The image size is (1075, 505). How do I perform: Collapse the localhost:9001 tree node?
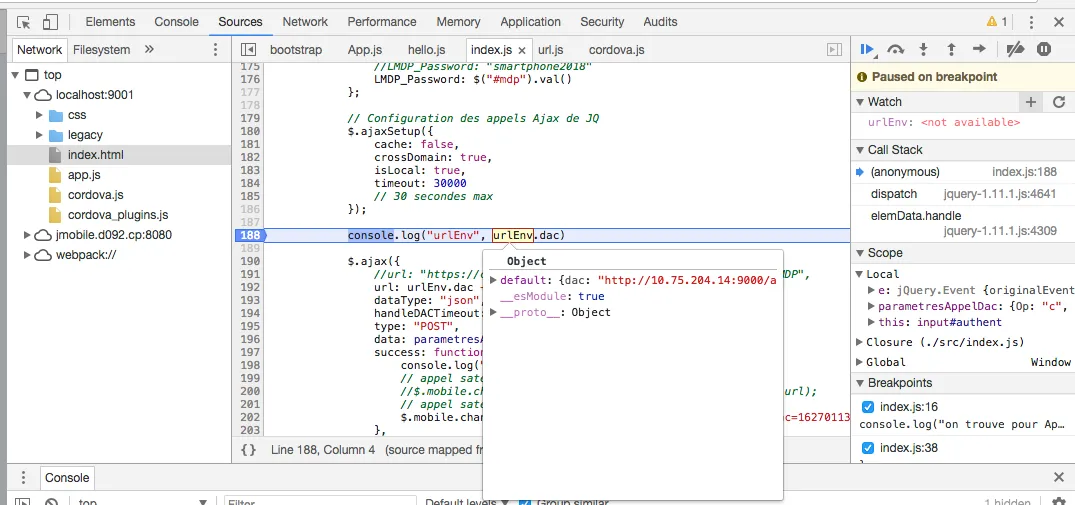(x=27, y=95)
